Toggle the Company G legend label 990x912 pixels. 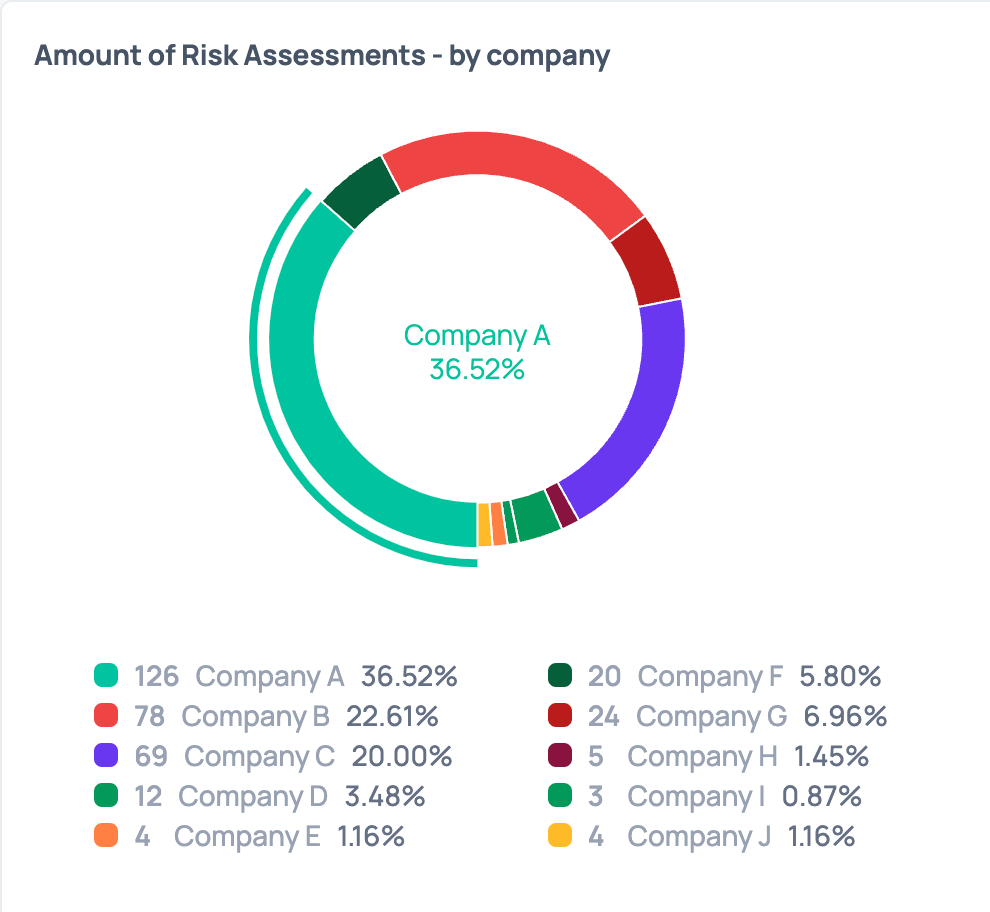tap(711, 716)
